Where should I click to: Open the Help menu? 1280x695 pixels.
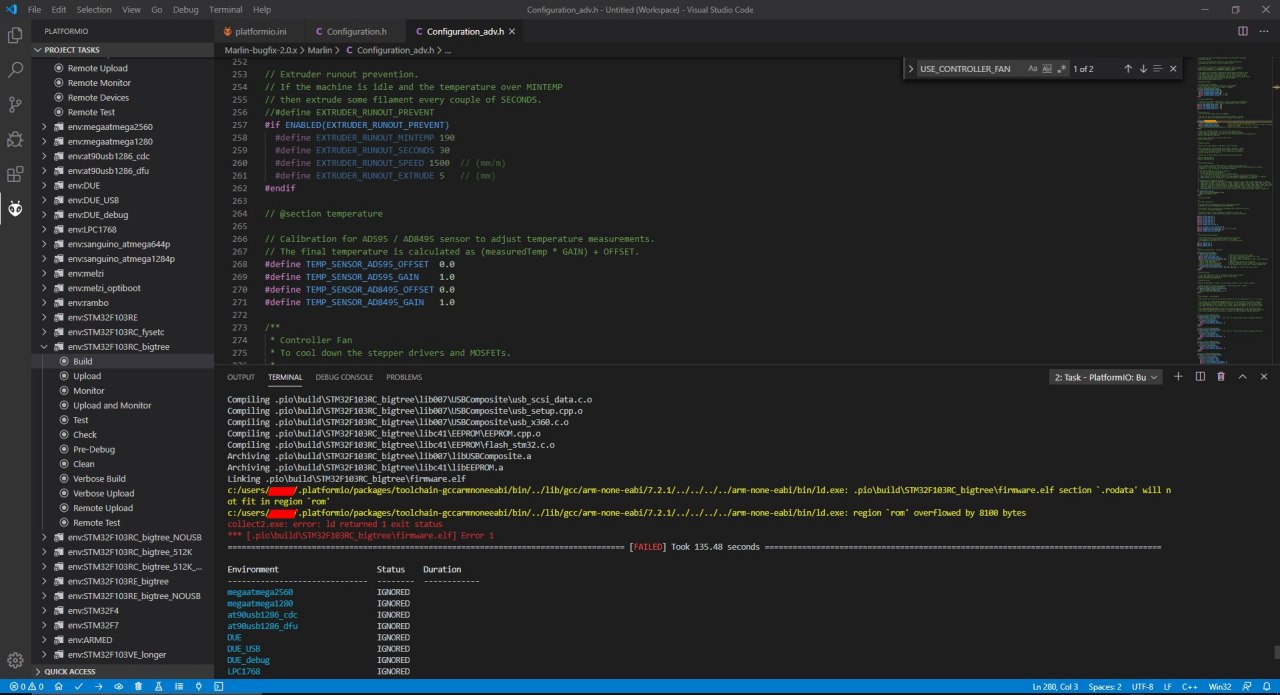[x=262, y=9]
